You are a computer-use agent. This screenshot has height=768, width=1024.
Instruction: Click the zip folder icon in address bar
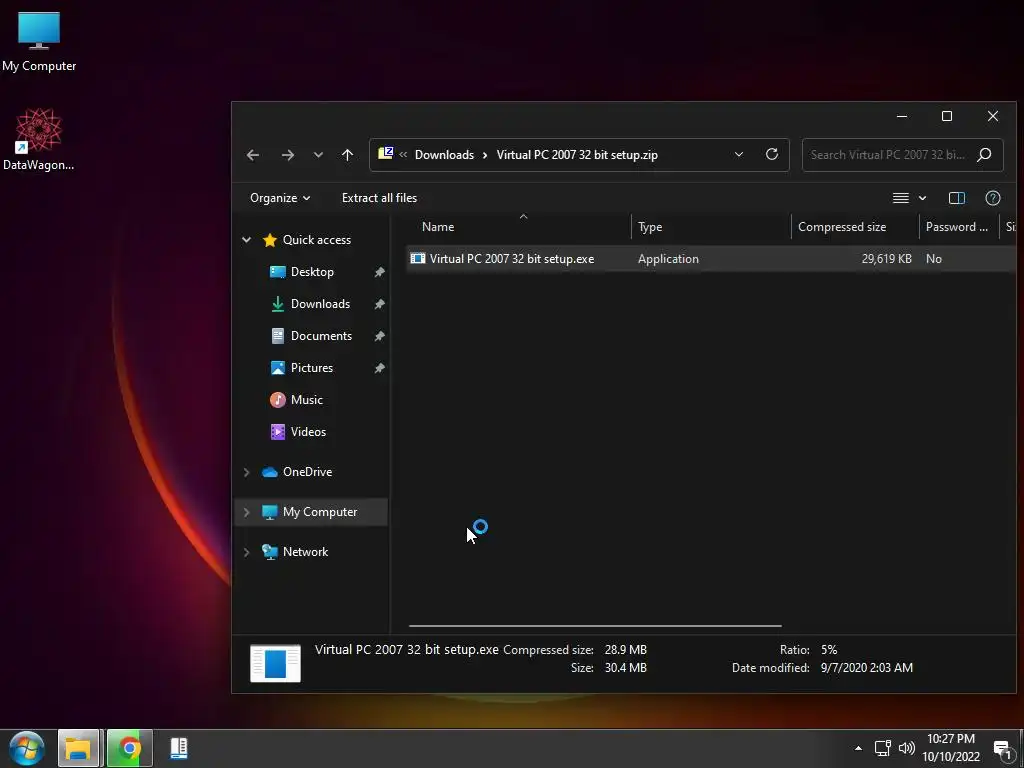385,153
